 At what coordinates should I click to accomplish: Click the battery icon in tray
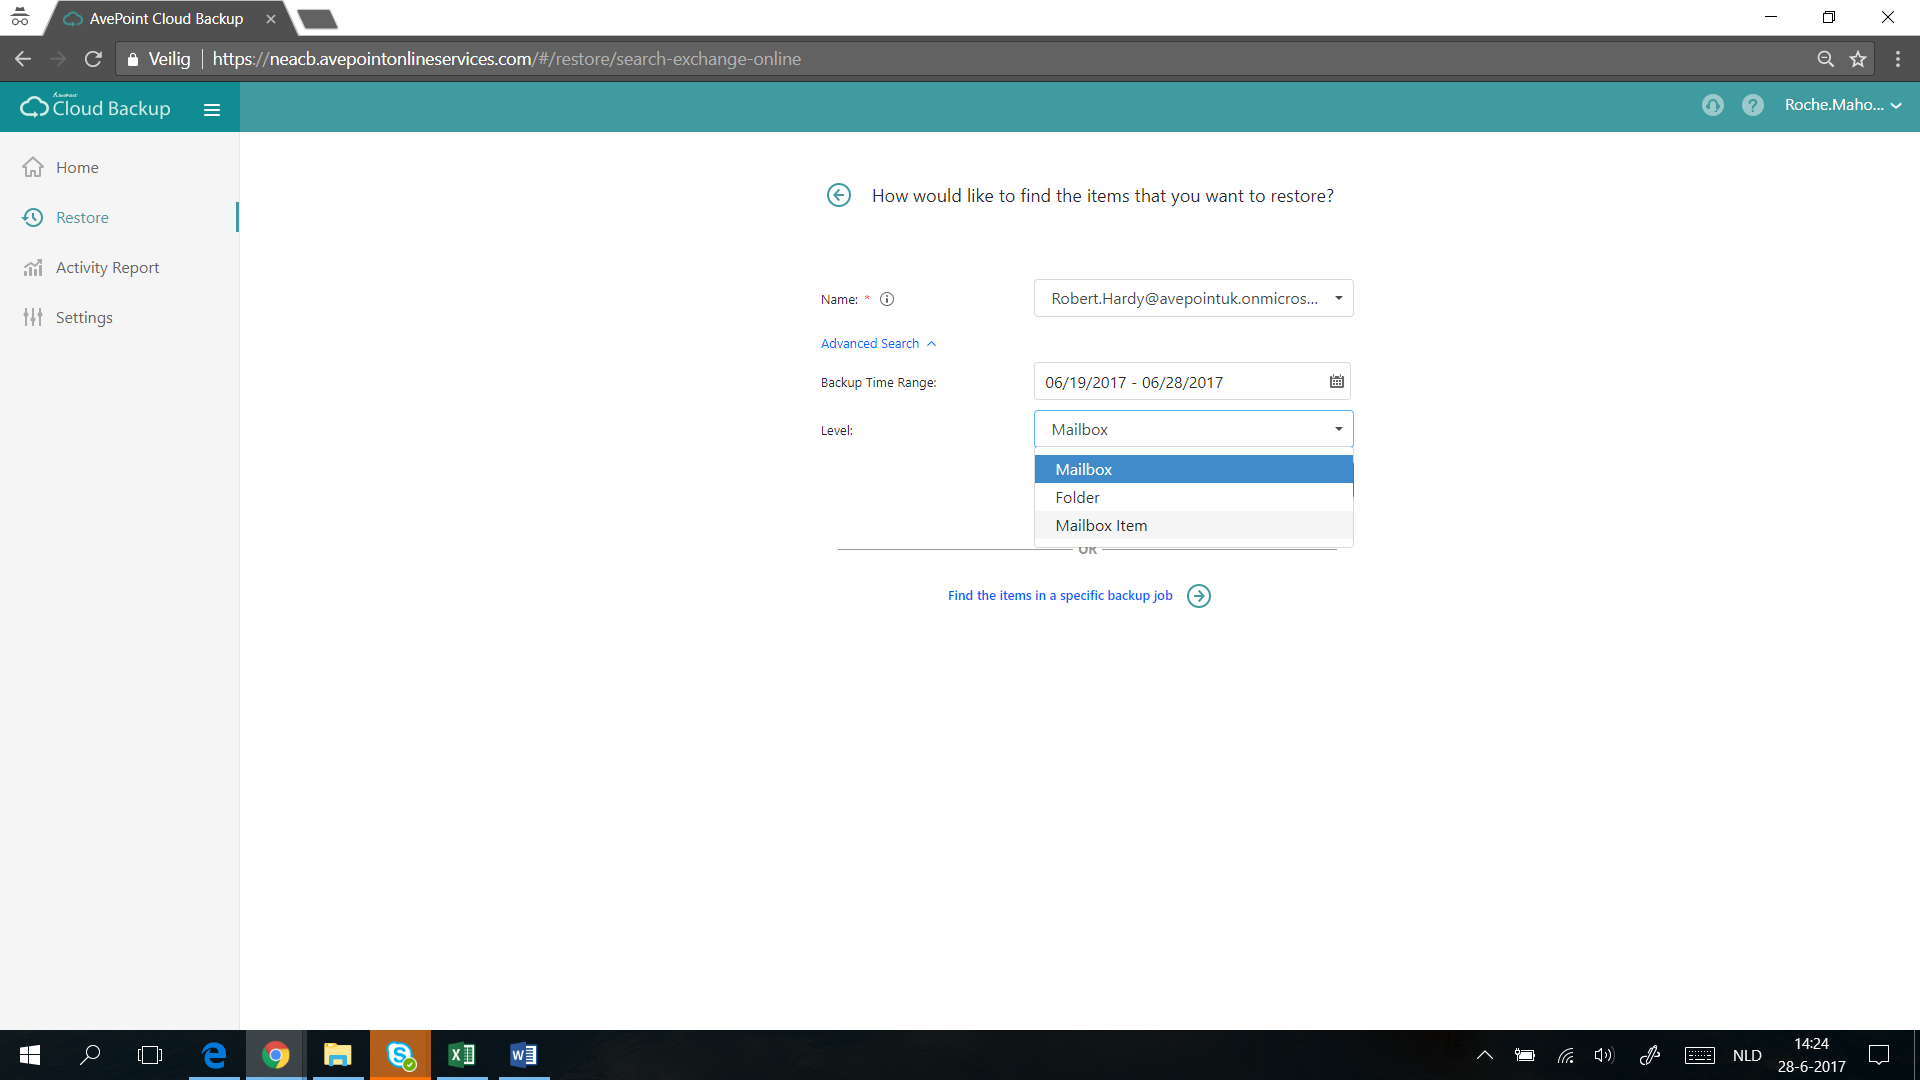[1524, 1055]
